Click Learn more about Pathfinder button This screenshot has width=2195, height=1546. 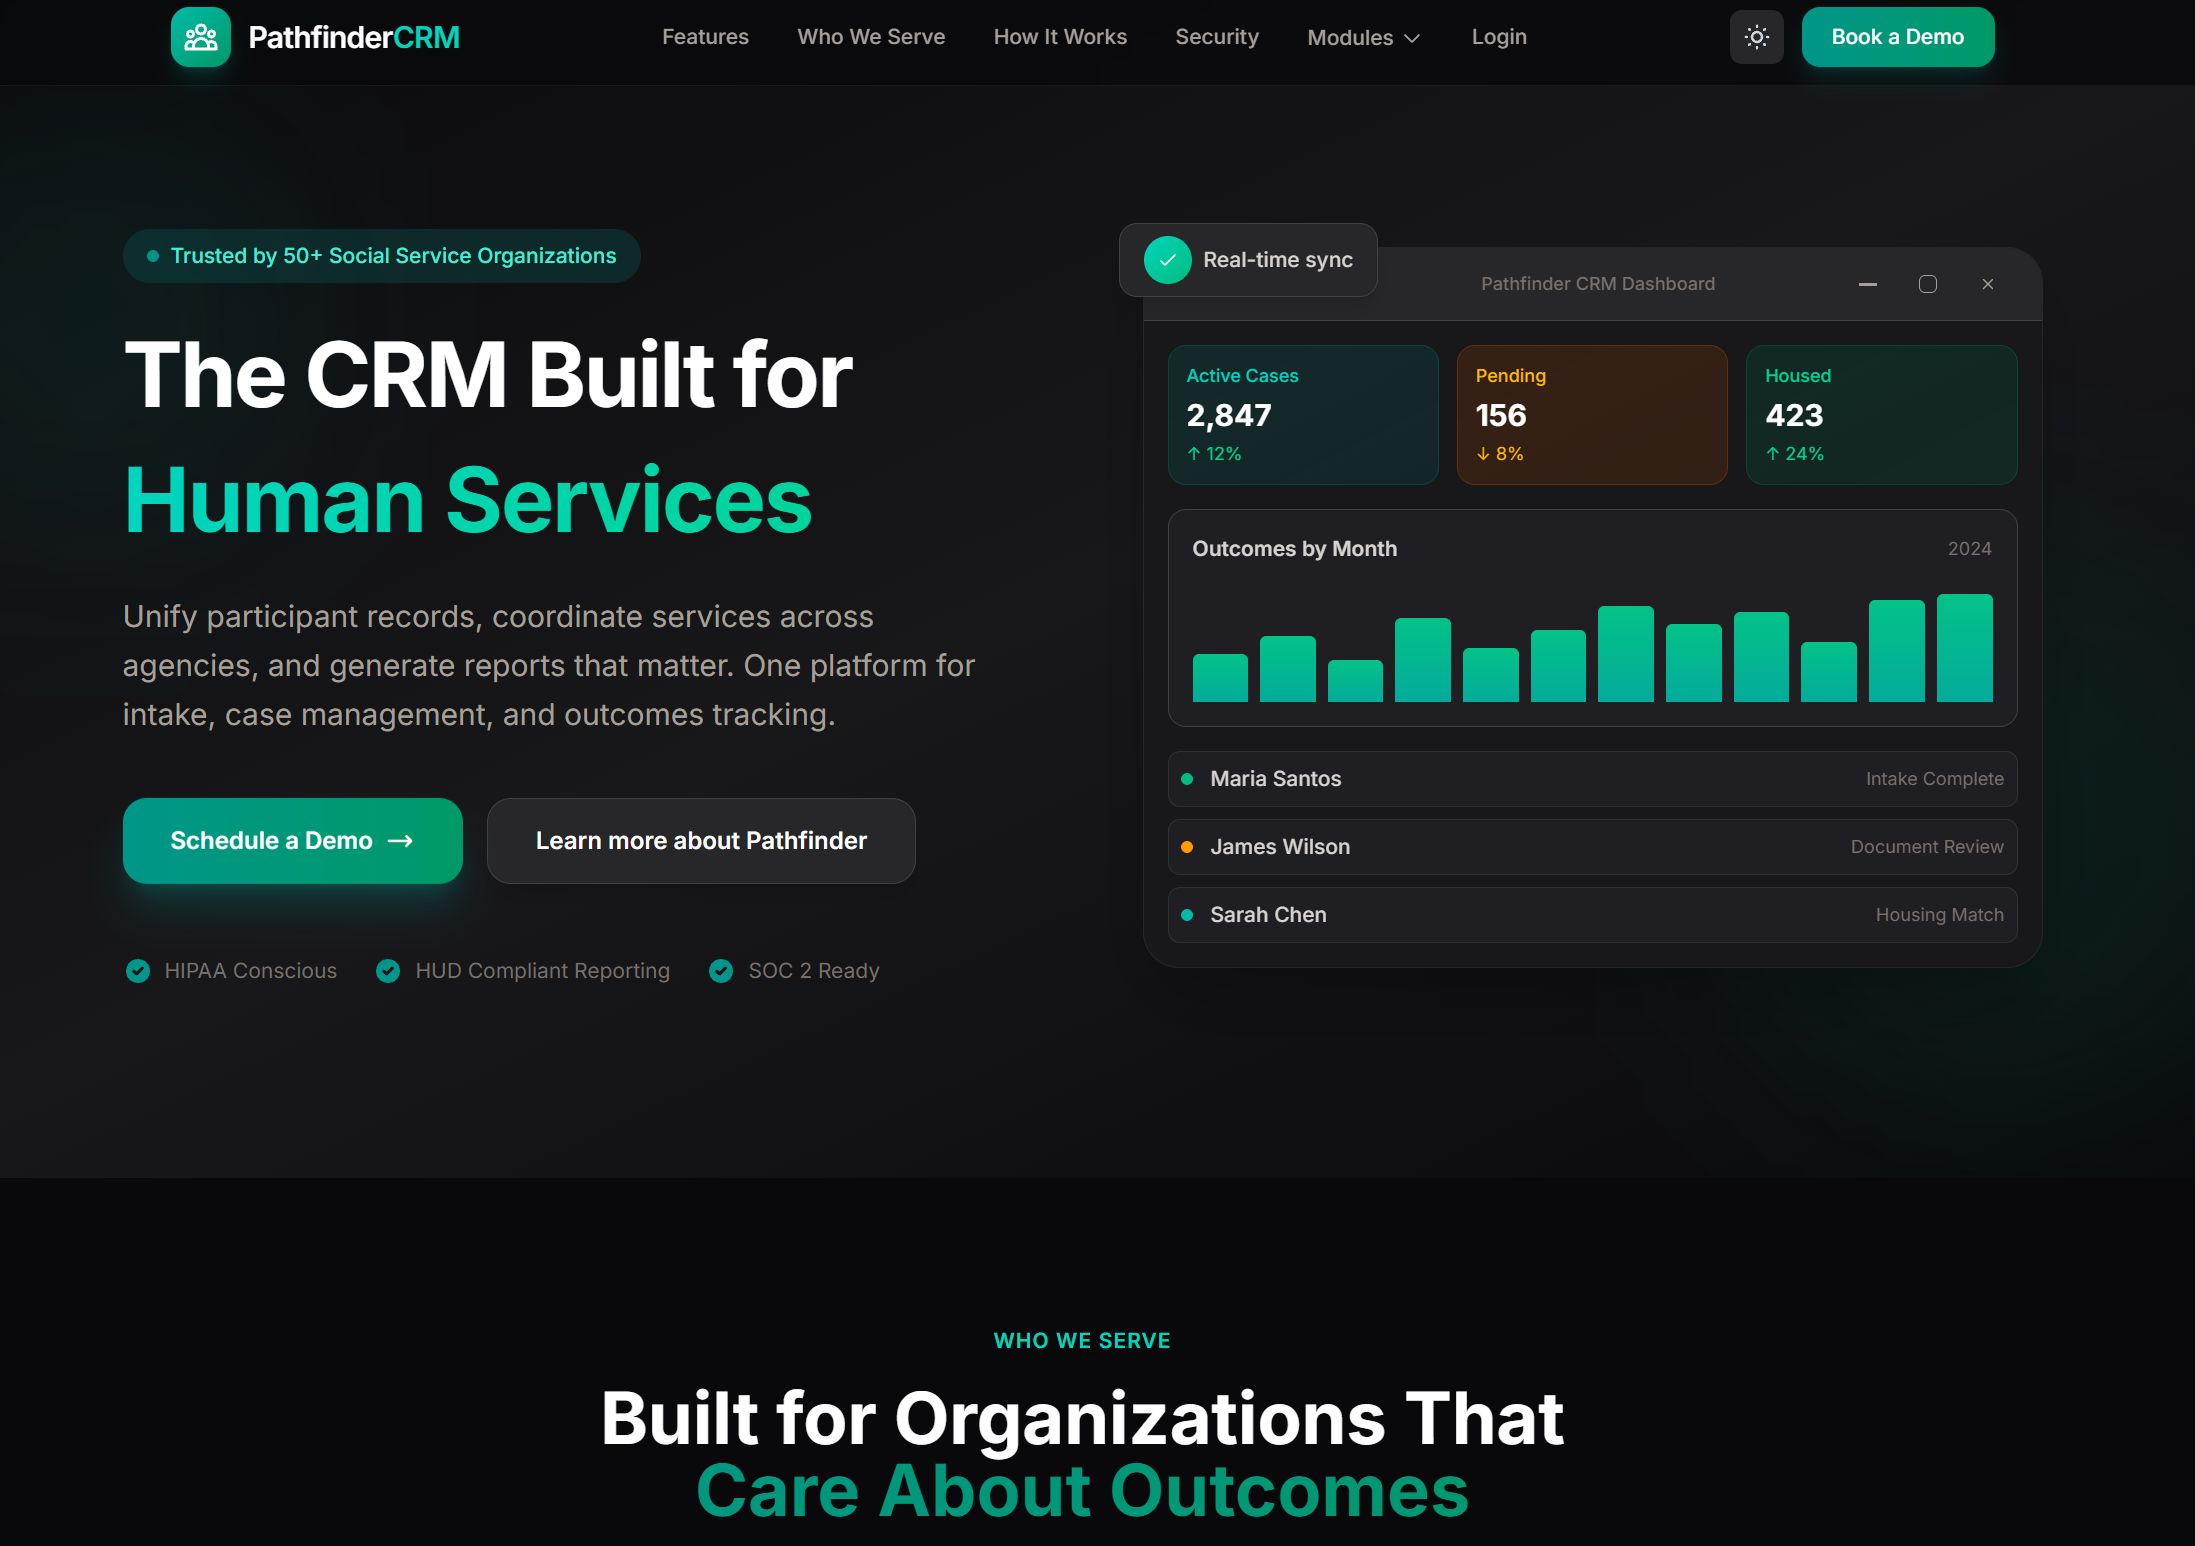pos(700,841)
